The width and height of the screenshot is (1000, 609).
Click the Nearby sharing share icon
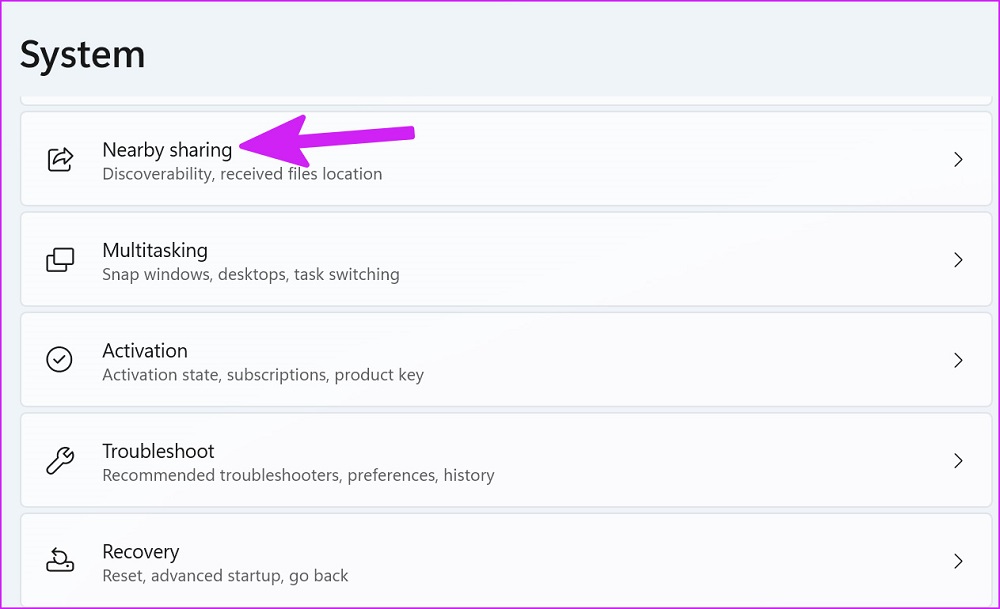(60, 159)
